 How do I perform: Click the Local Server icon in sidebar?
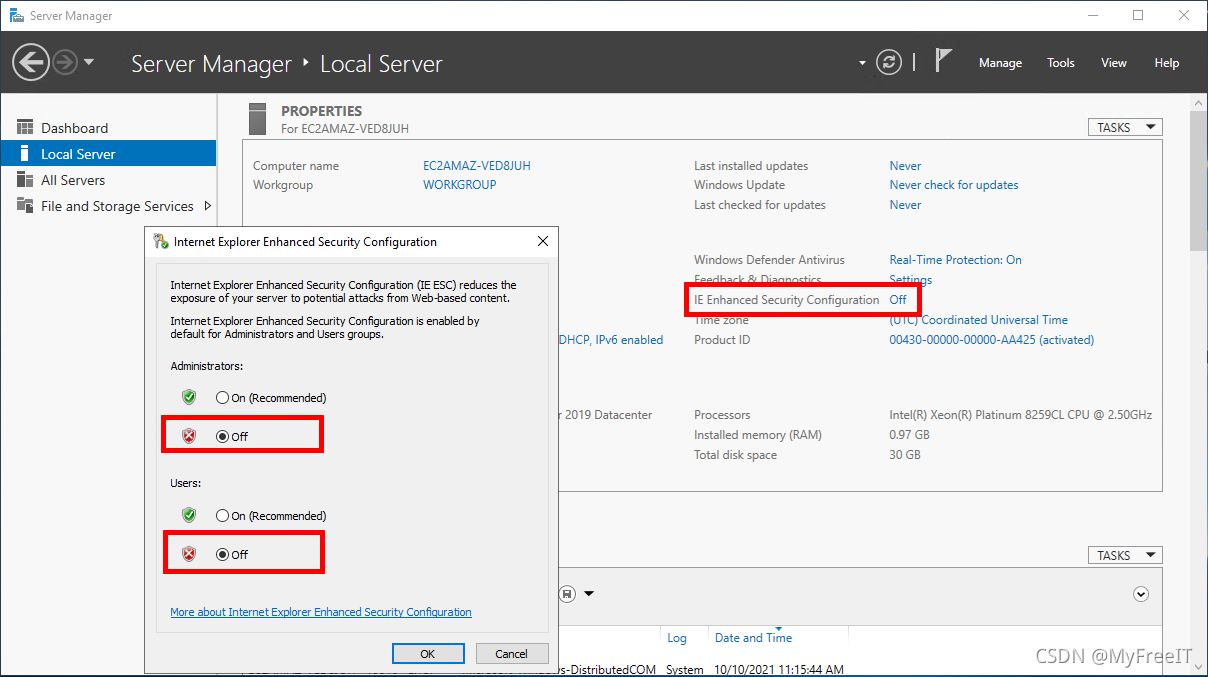coord(25,153)
